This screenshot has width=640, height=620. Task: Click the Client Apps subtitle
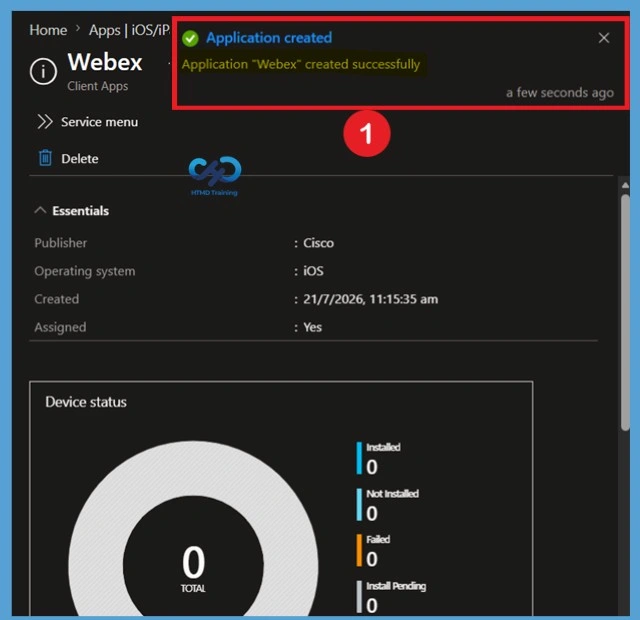tap(98, 86)
